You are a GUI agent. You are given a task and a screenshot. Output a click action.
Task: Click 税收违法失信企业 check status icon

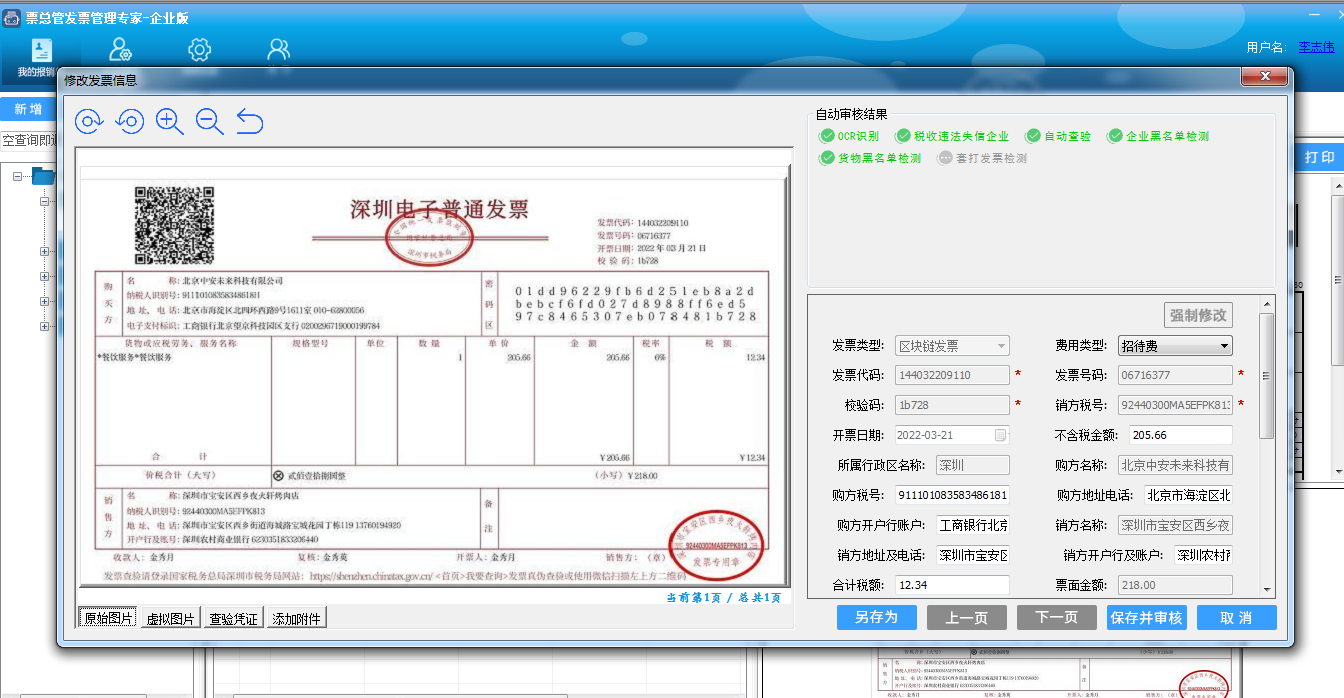tap(903, 136)
